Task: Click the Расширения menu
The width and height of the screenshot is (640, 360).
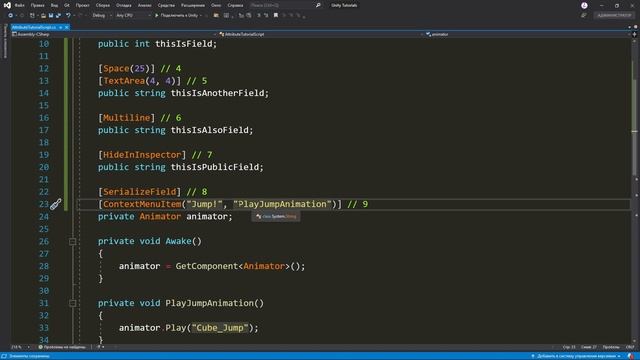Action: [x=193, y=5]
